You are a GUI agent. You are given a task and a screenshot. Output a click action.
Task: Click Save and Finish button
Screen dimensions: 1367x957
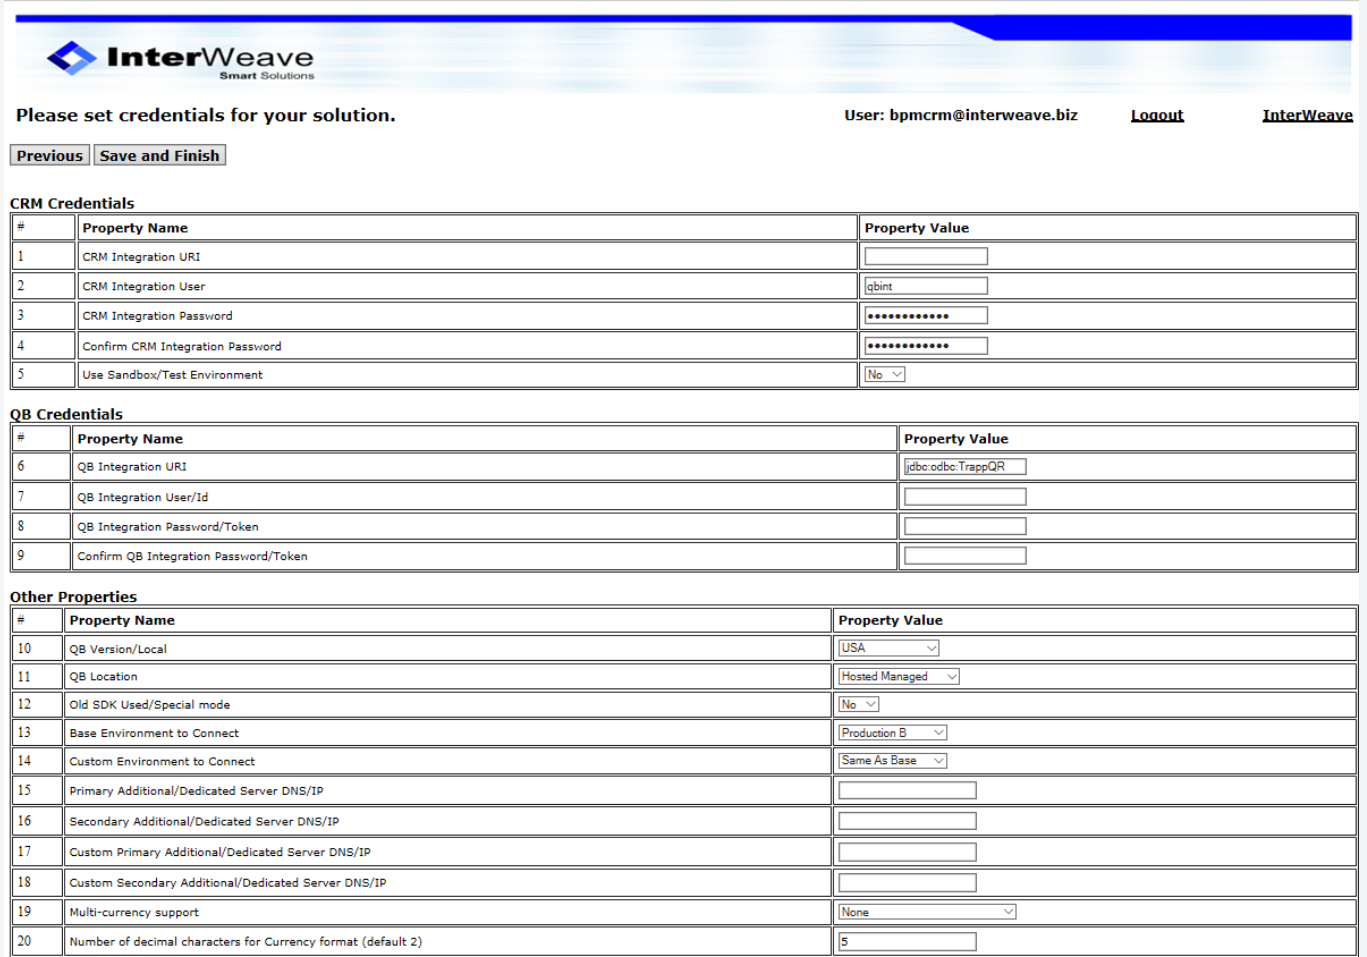159,156
